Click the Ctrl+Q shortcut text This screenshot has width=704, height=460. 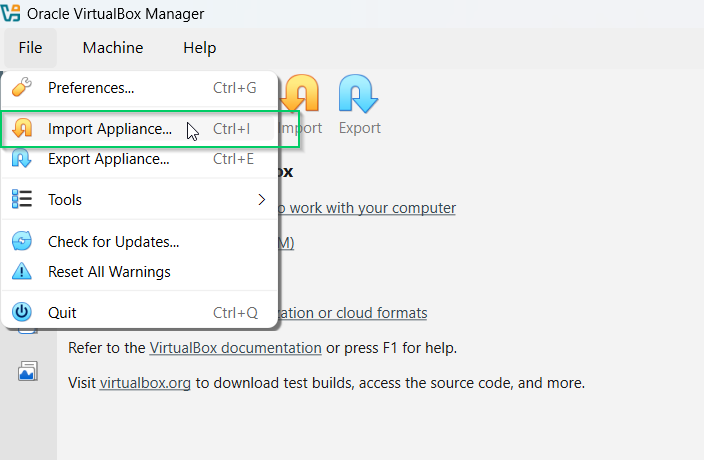[x=235, y=313]
